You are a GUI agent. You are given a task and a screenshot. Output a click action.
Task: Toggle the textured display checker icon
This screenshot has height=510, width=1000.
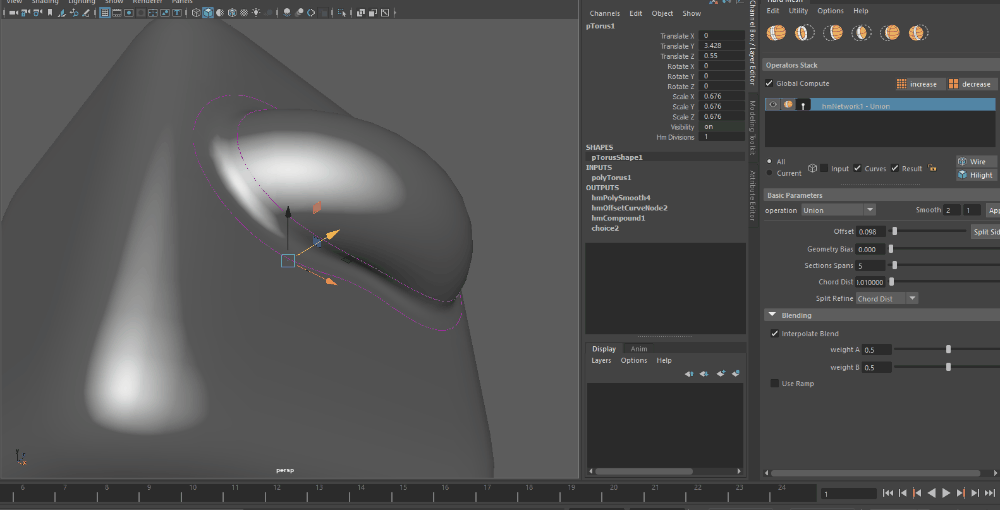click(x=244, y=12)
